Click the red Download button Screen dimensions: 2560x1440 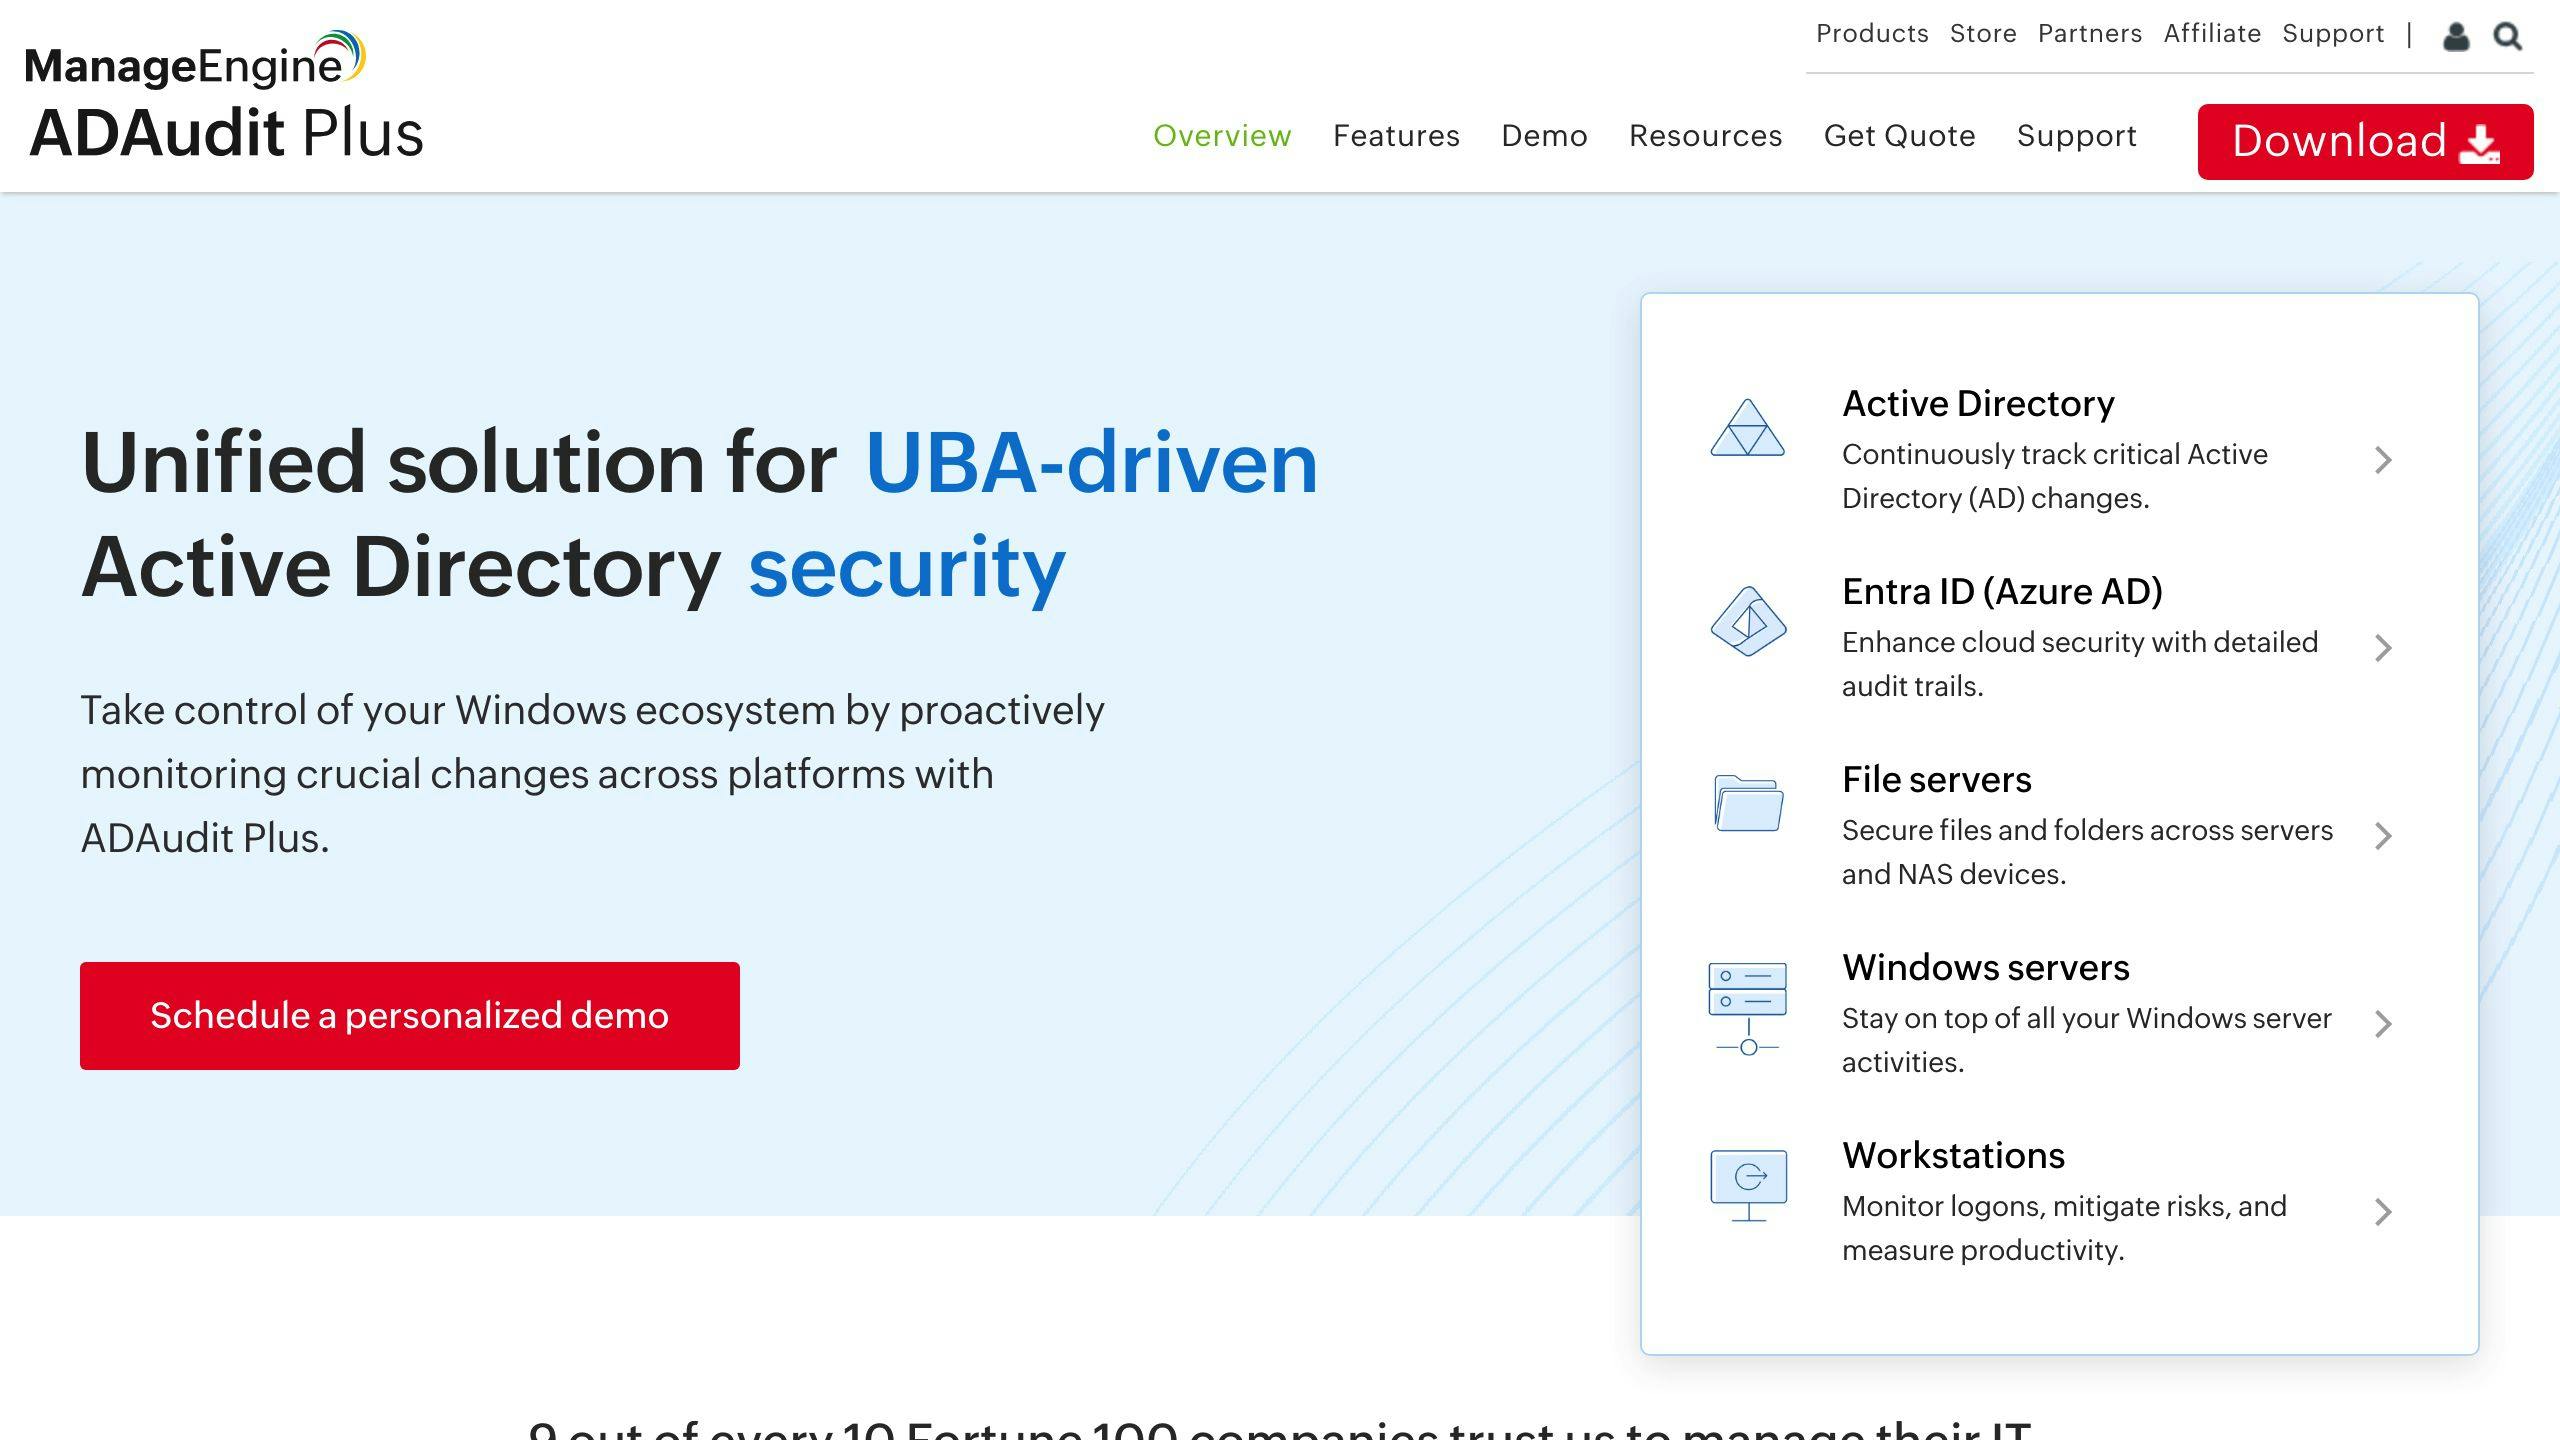coord(2365,142)
